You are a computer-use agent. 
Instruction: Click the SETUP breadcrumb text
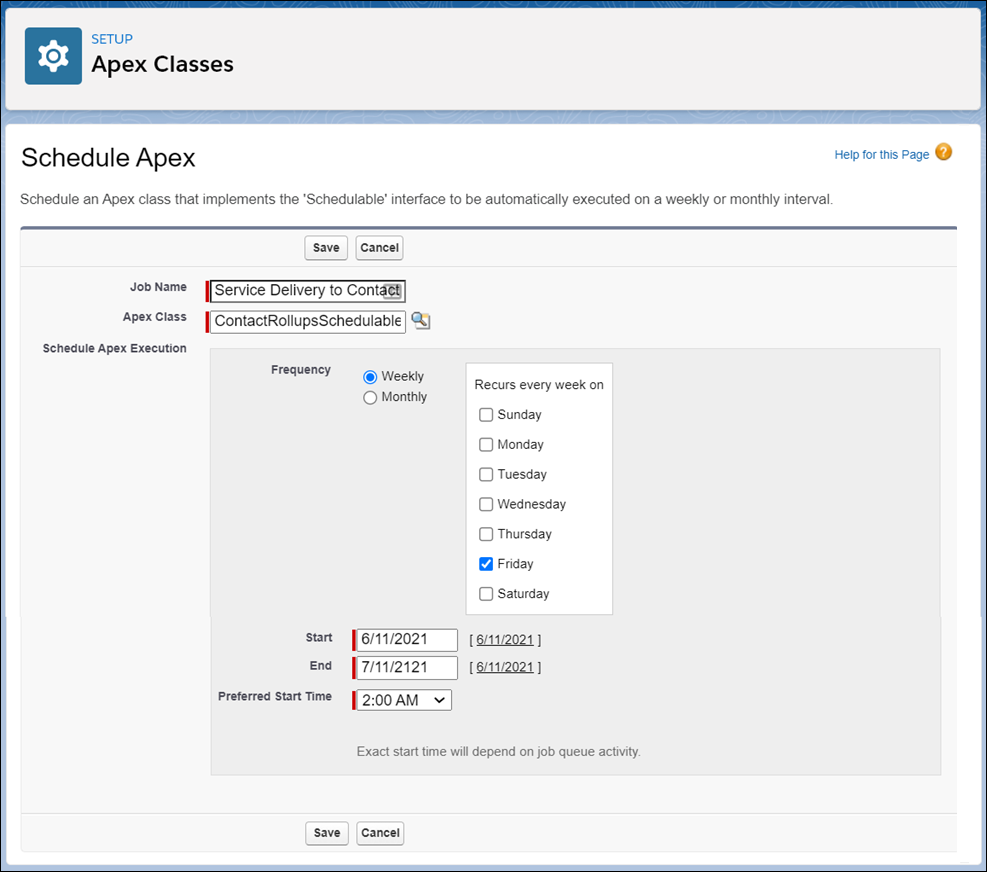point(112,39)
